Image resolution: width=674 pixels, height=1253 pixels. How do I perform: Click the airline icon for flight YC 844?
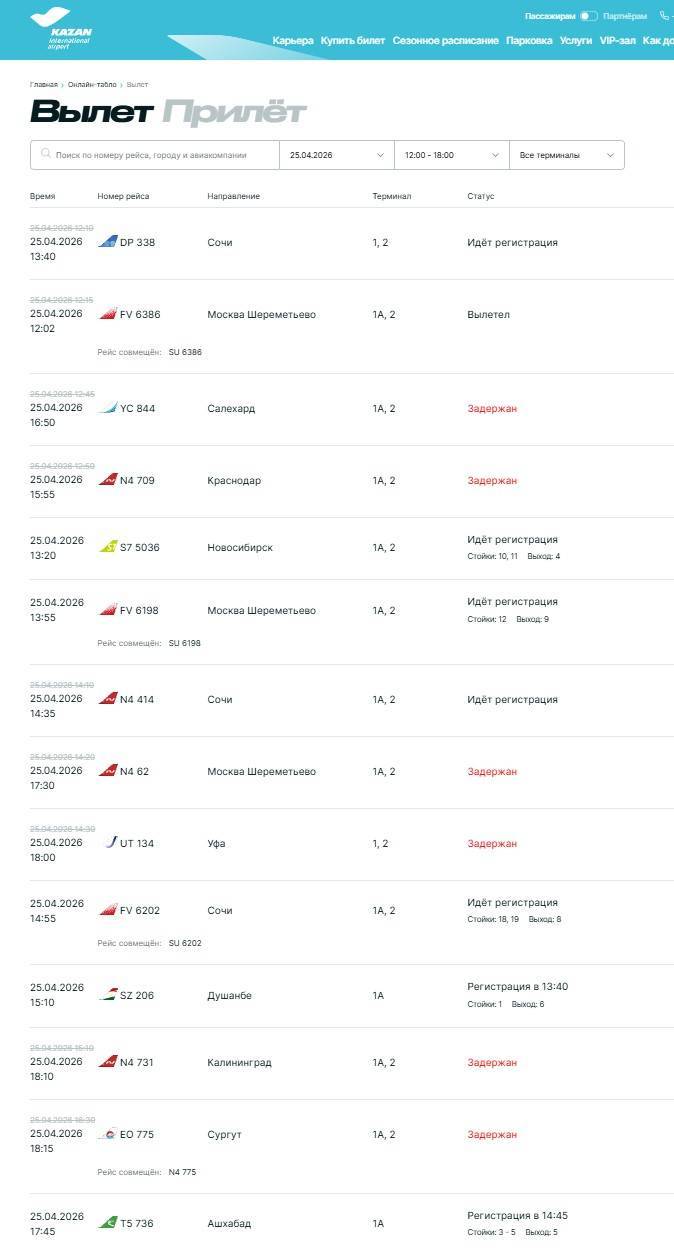[107, 408]
